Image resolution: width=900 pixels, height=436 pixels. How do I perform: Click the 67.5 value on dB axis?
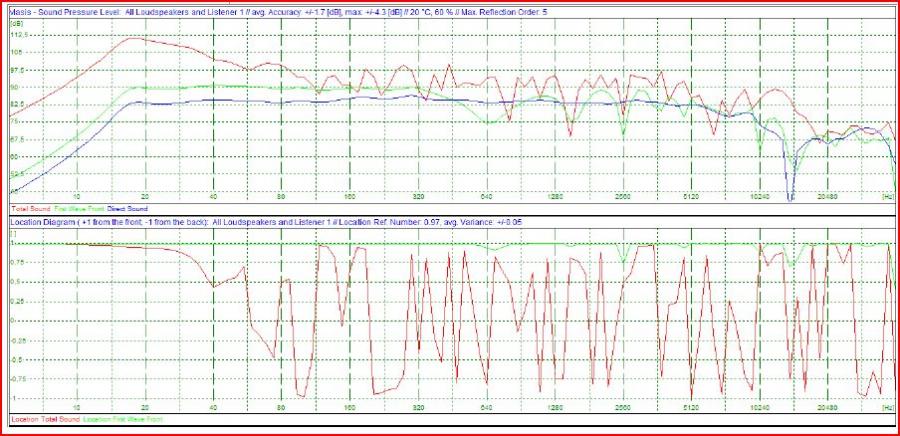(x=17, y=139)
